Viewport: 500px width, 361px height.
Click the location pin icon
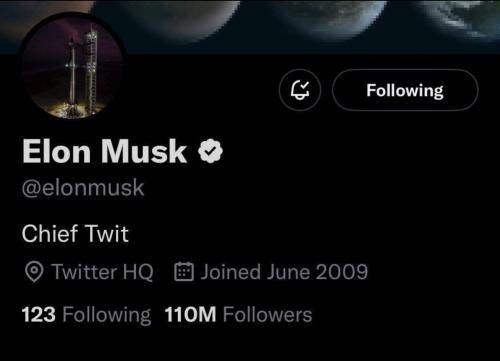(34, 272)
